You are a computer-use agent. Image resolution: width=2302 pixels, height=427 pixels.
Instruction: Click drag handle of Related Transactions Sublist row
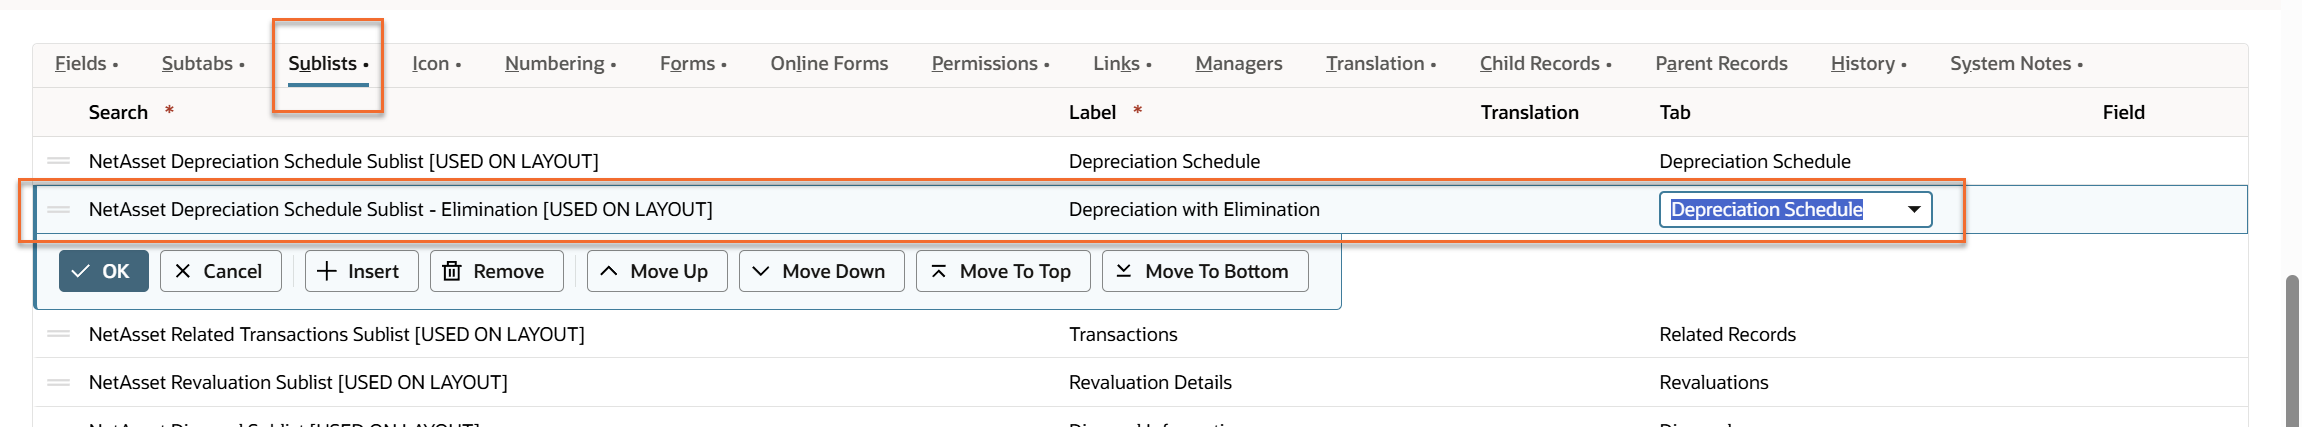coord(59,334)
